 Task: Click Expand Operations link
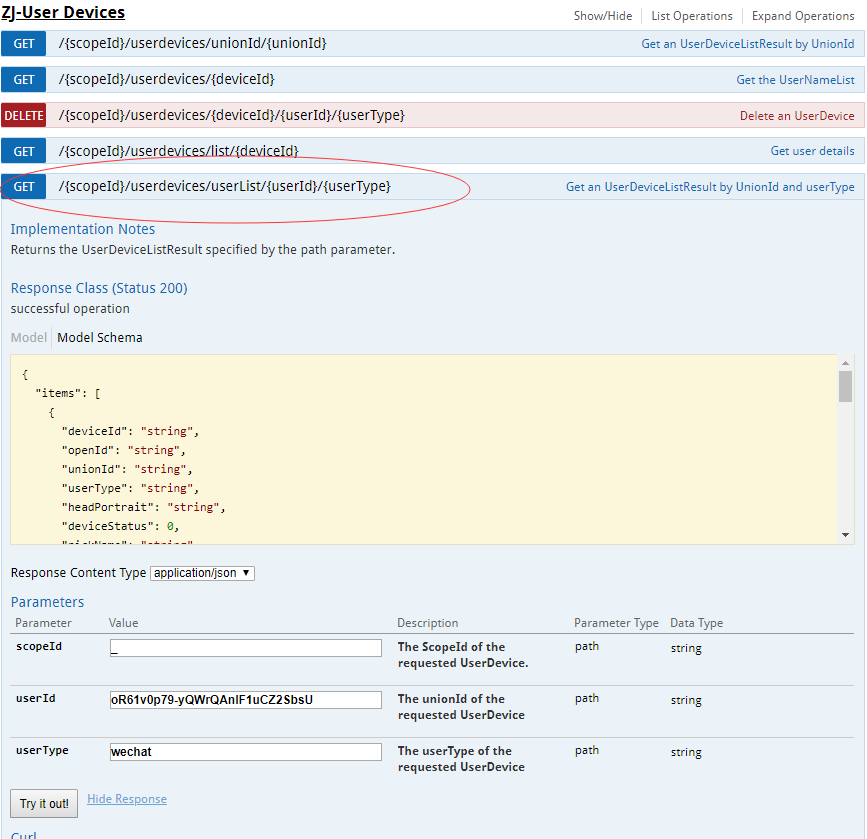click(x=803, y=16)
